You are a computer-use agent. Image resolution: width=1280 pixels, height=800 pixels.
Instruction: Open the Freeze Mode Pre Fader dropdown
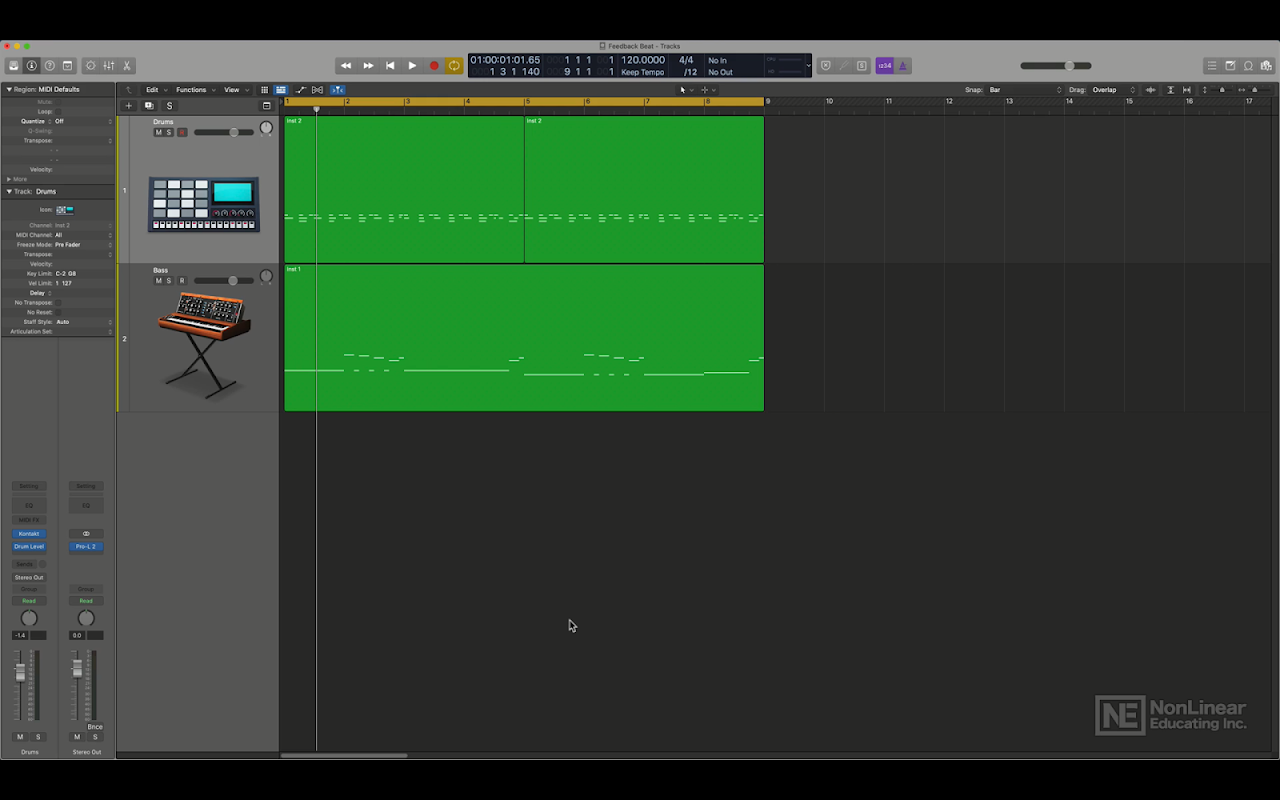click(x=83, y=244)
